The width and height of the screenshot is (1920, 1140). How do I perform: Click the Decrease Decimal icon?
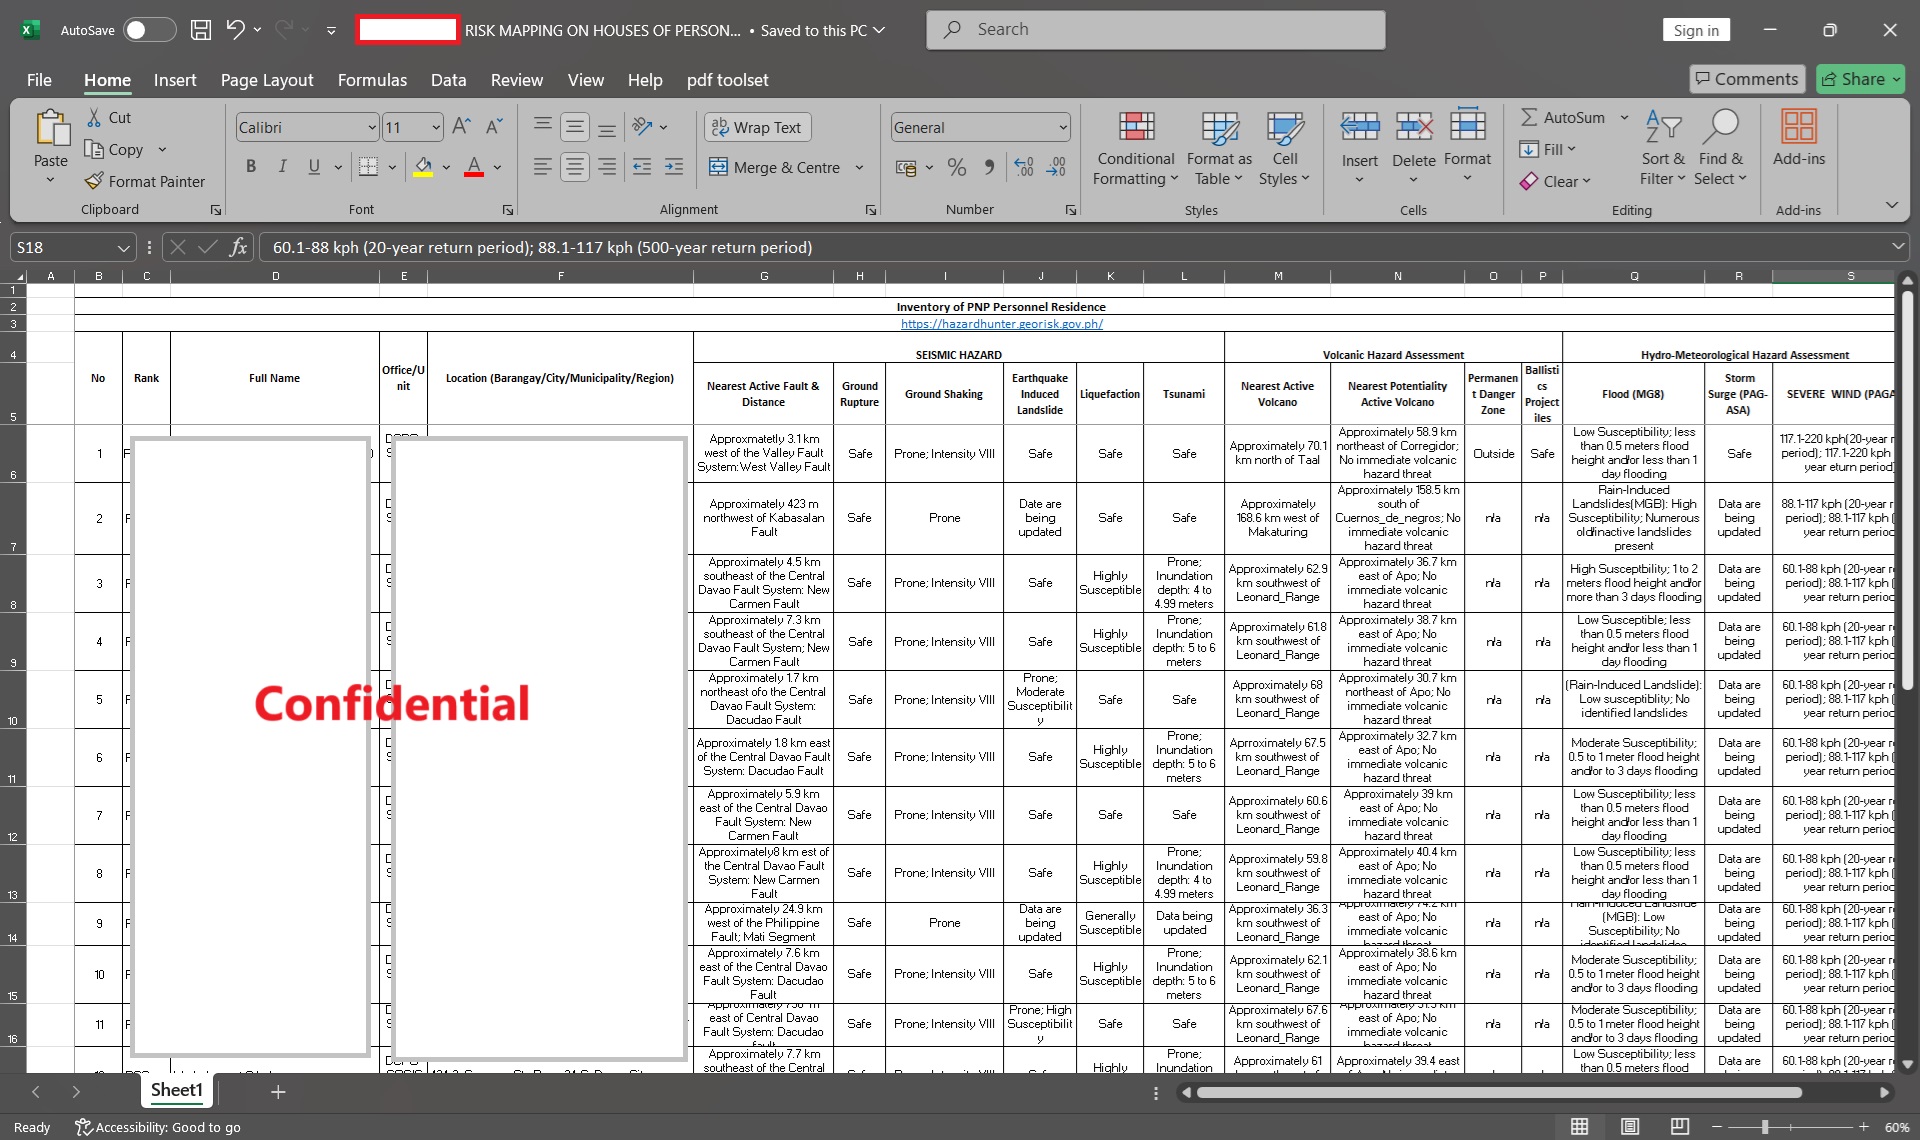click(1057, 167)
